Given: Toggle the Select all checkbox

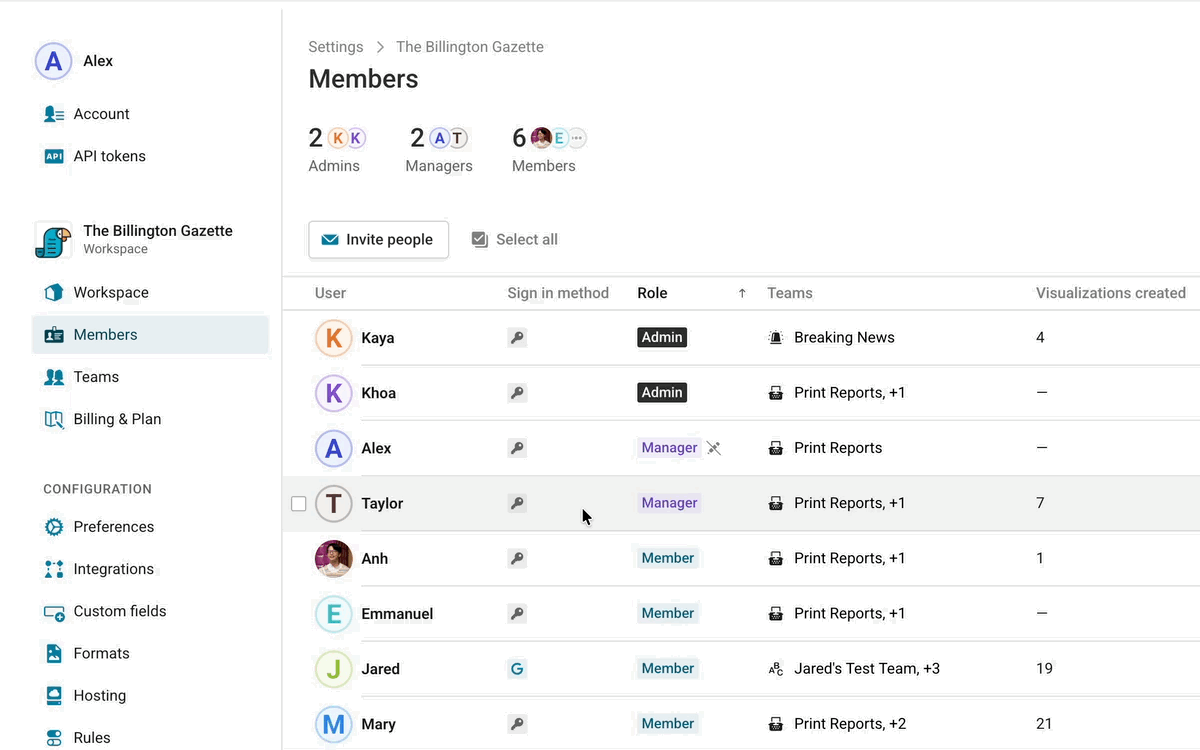Looking at the screenshot, I should 480,239.
